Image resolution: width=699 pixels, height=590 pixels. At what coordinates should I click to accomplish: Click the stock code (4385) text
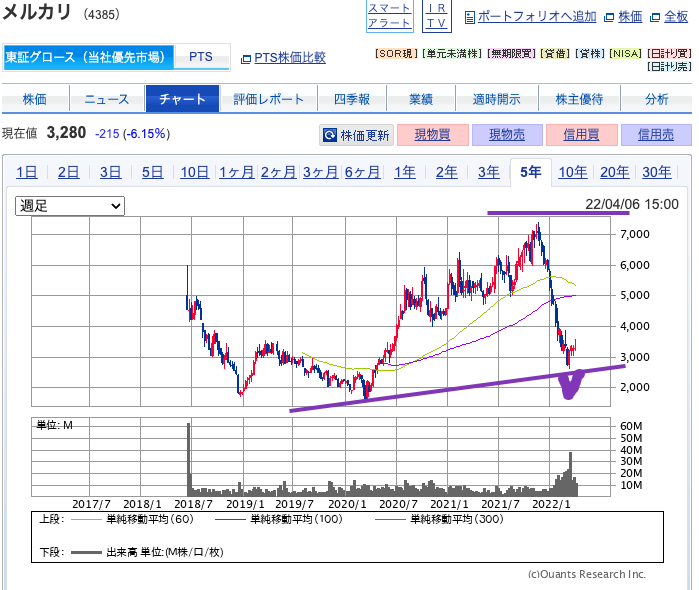tap(102, 15)
